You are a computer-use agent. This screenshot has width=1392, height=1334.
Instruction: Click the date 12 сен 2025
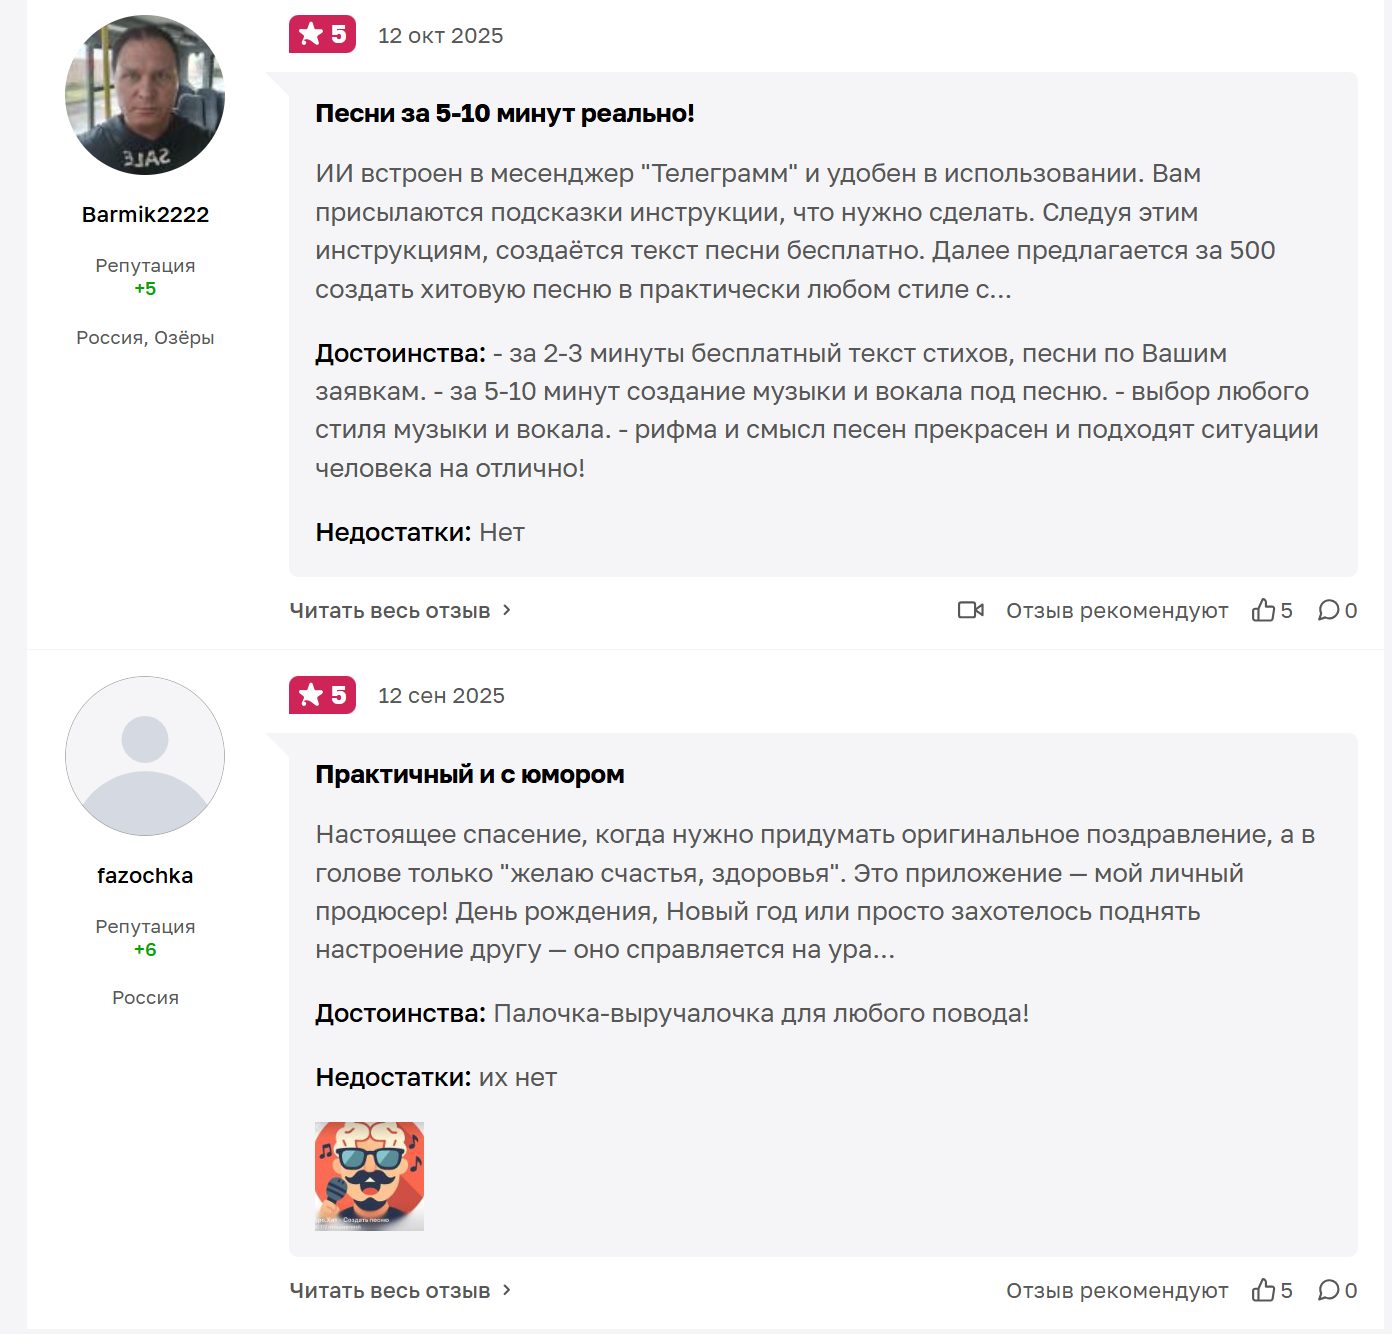point(441,696)
